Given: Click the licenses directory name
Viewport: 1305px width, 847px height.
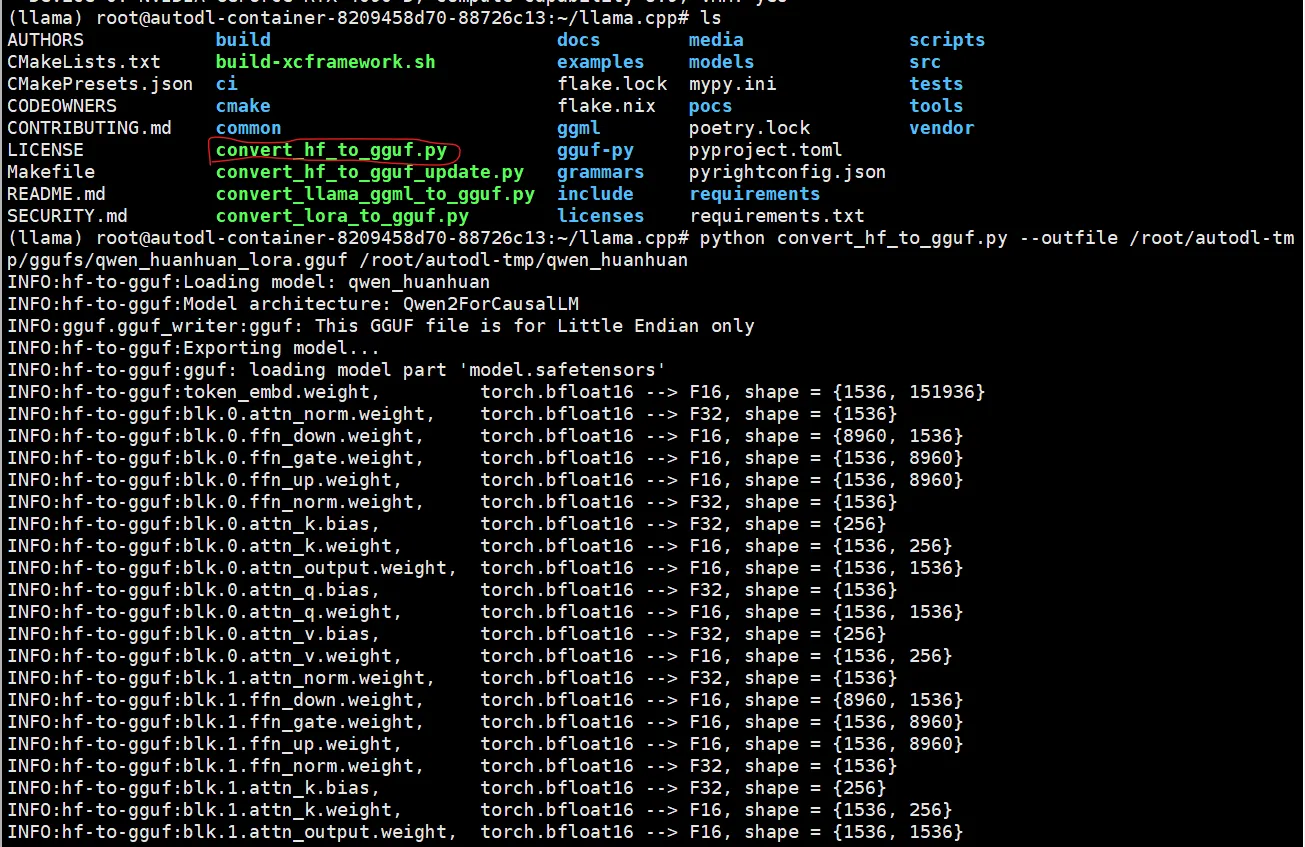Looking at the screenshot, I should coord(601,216).
